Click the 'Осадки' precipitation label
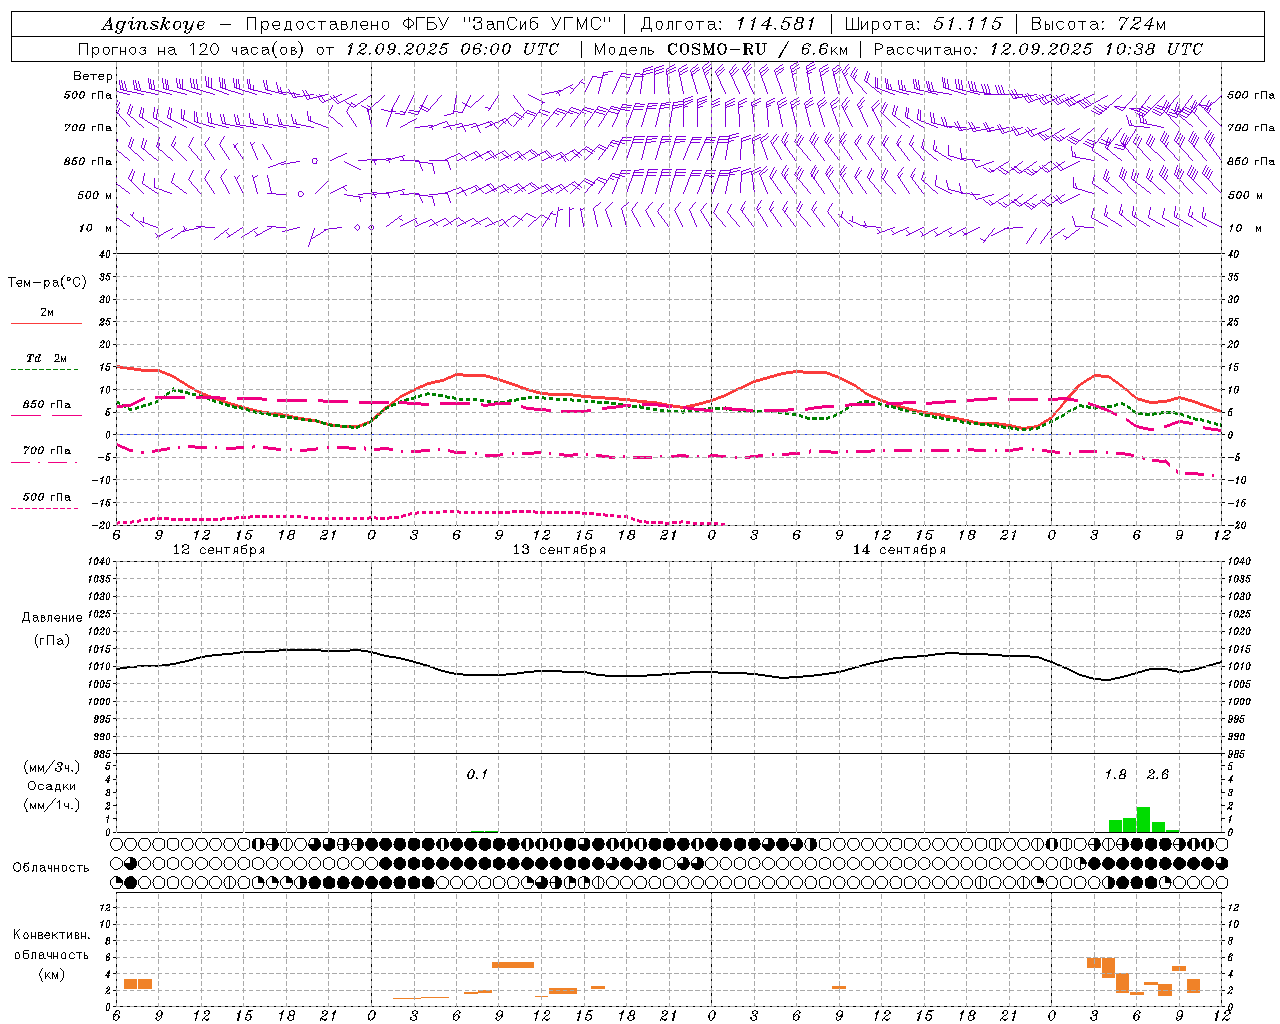Screen dimensions: 1280x1024 coord(52,786)
